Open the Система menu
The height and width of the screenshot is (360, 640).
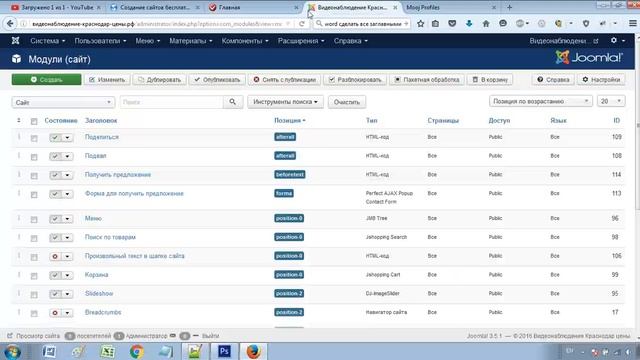click(x=47, y=41)
